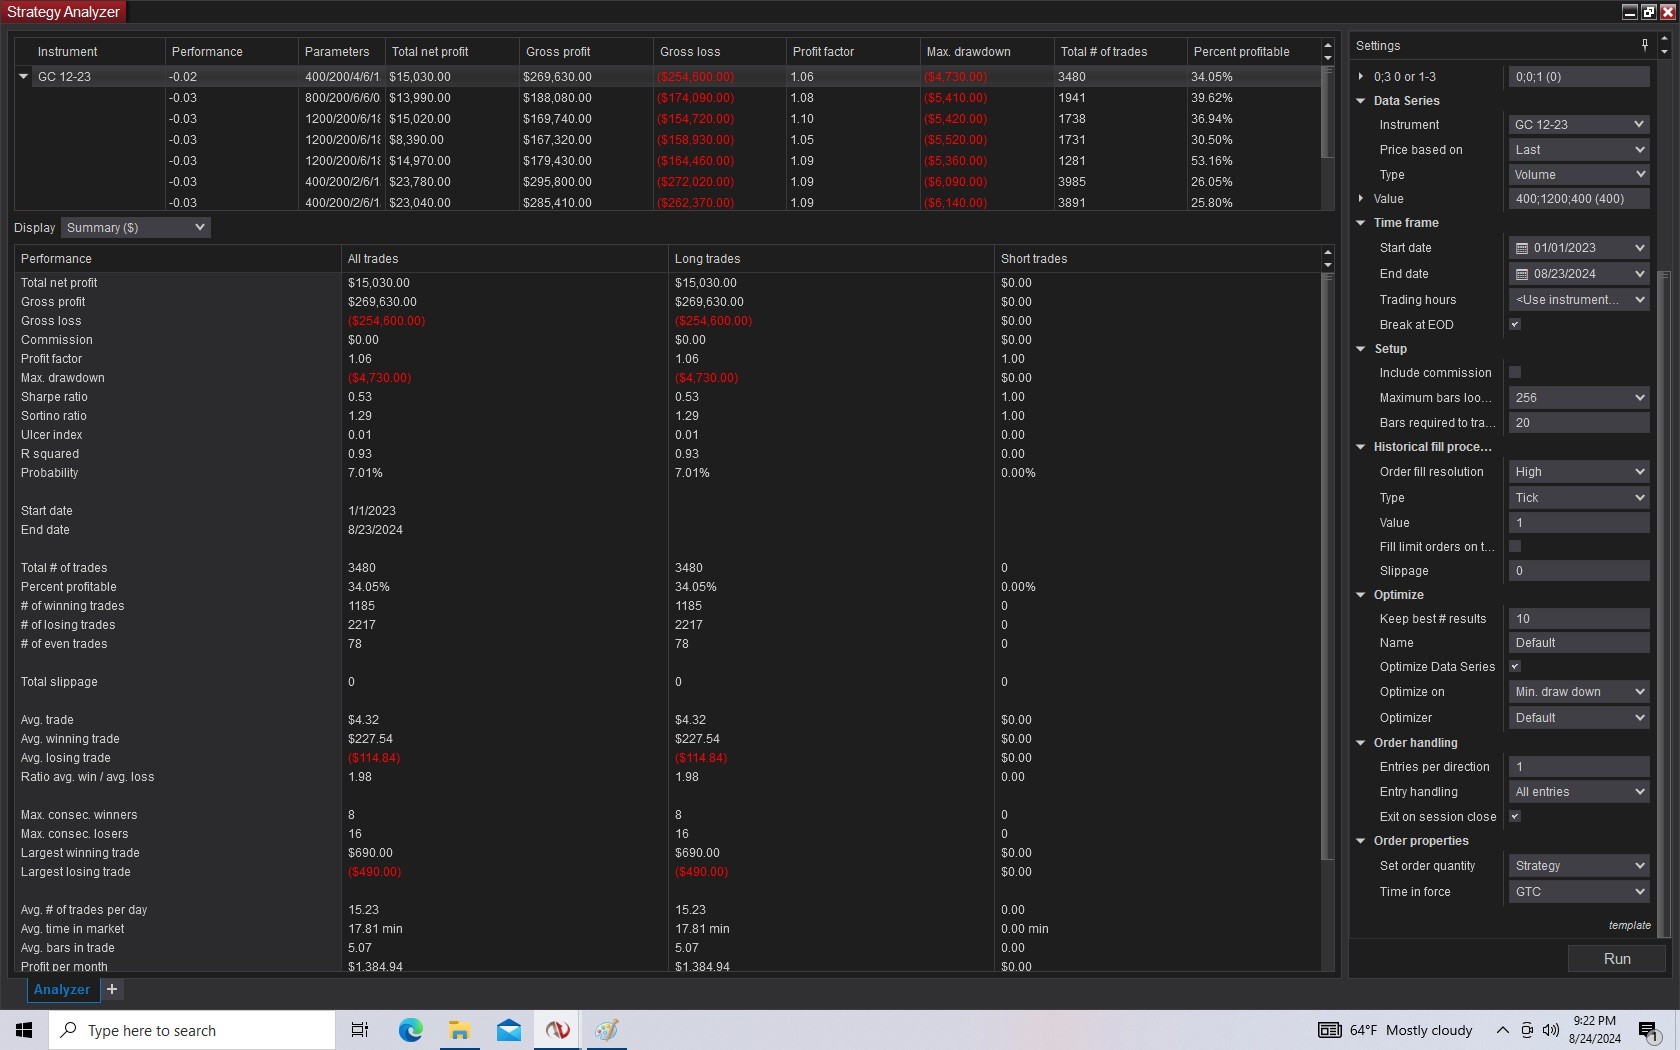This screenshot has height=1050, width=1680.
Task: Pin the Settings panel with pushpin icon
Action: point(1645,45)
